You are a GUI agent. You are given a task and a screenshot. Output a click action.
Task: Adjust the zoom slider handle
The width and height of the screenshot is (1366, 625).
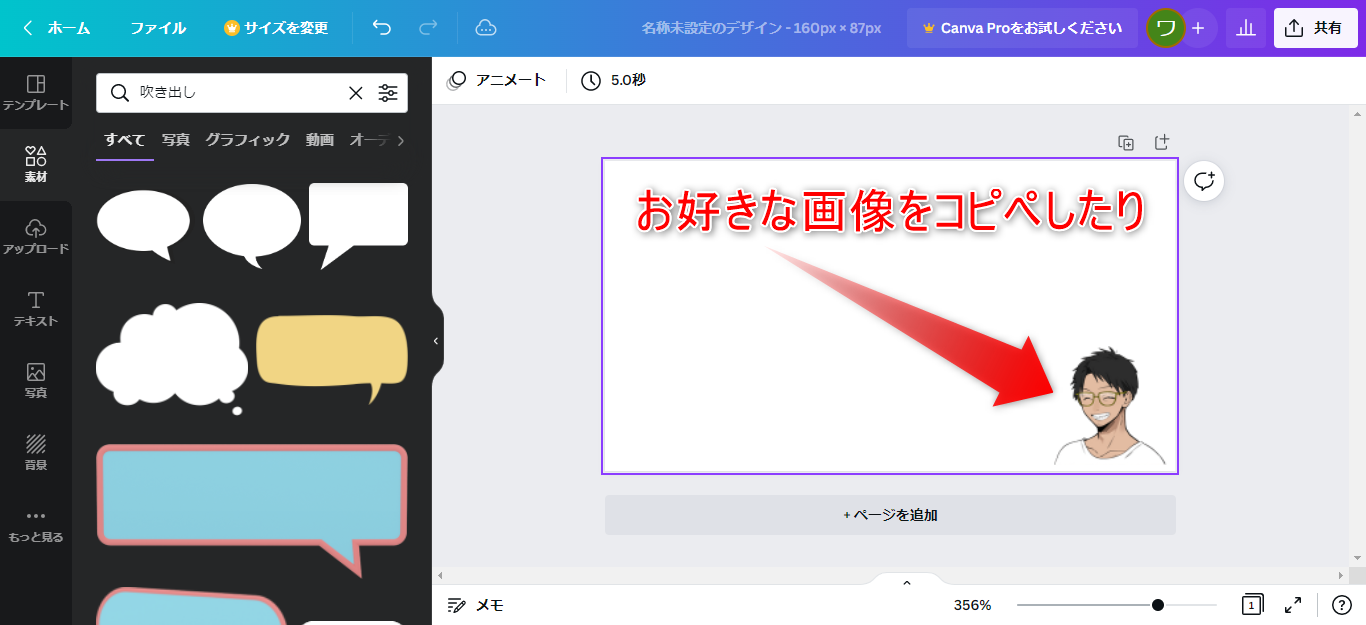[1158, 605]
